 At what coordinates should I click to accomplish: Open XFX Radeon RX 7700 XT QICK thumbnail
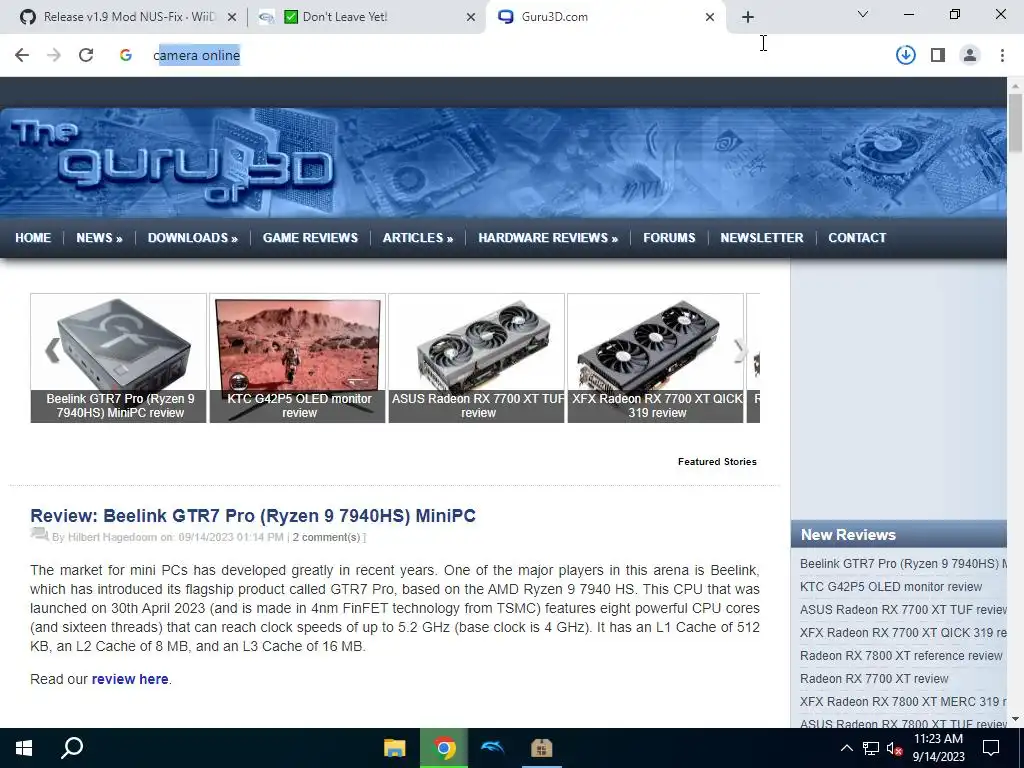[x=655, y=358]
